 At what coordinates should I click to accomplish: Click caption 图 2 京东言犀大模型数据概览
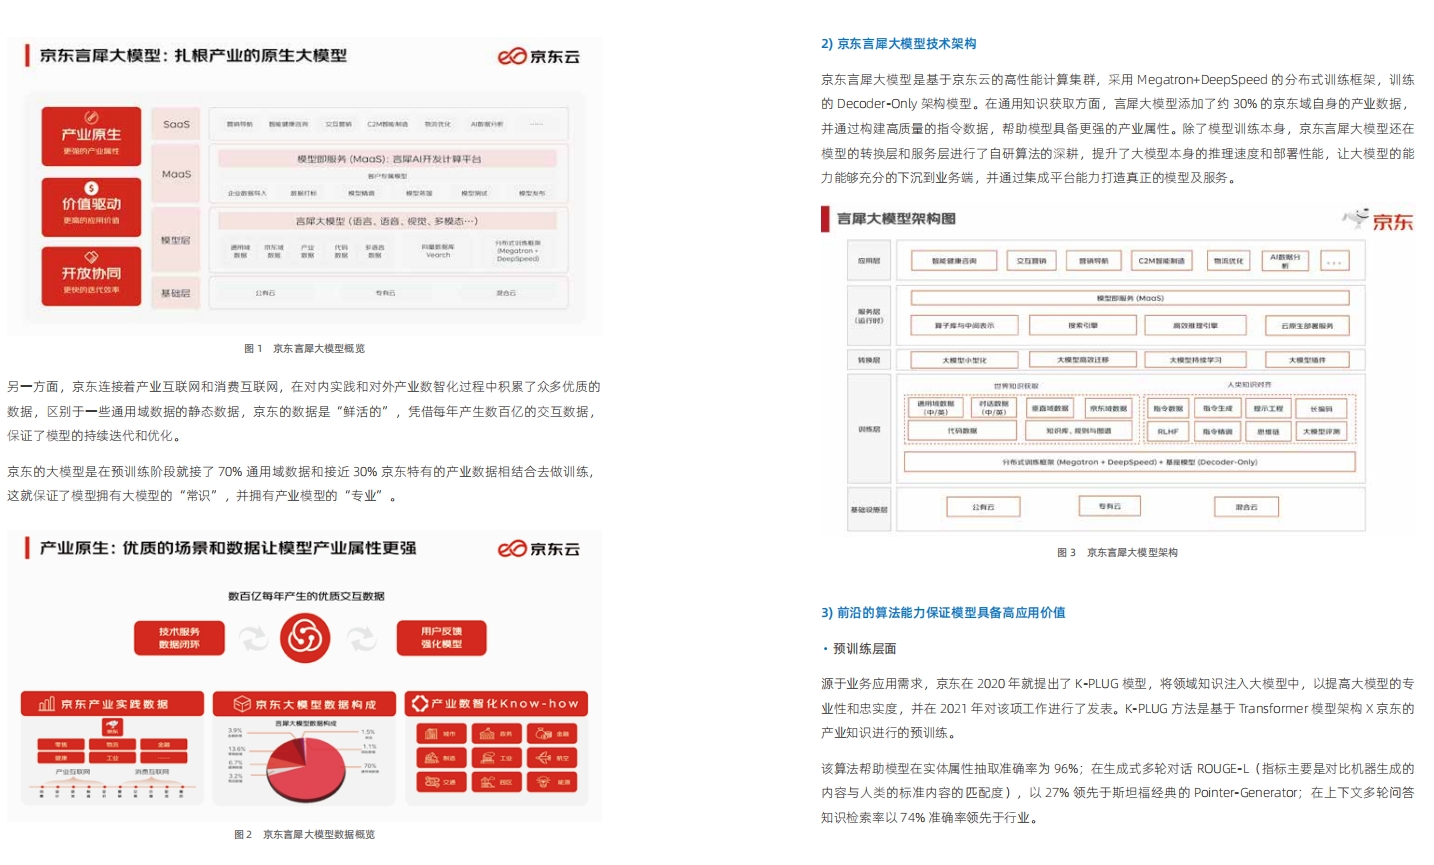pos(304,834)
